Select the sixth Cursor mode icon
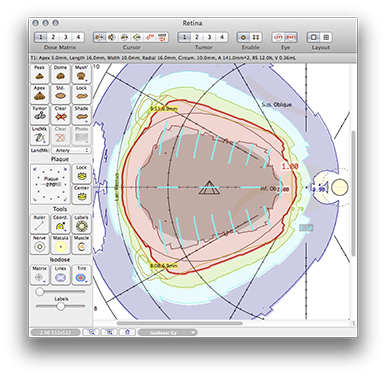This screenshot has height=377, width=386. click(162, 37)
